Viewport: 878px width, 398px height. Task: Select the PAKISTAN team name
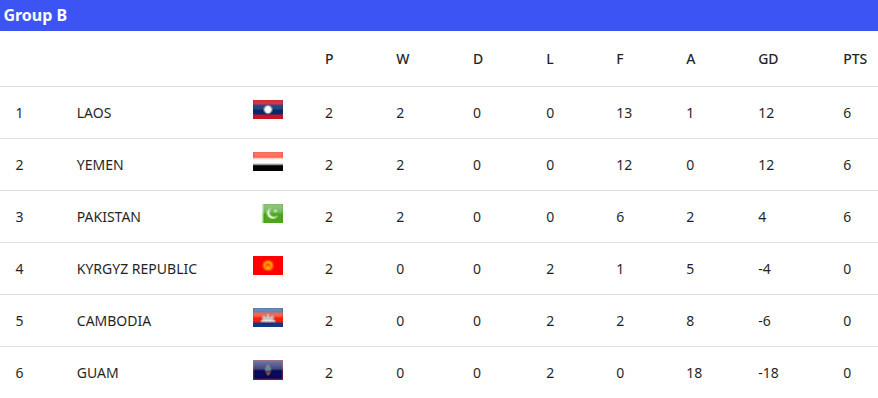(x=109, y=217)
